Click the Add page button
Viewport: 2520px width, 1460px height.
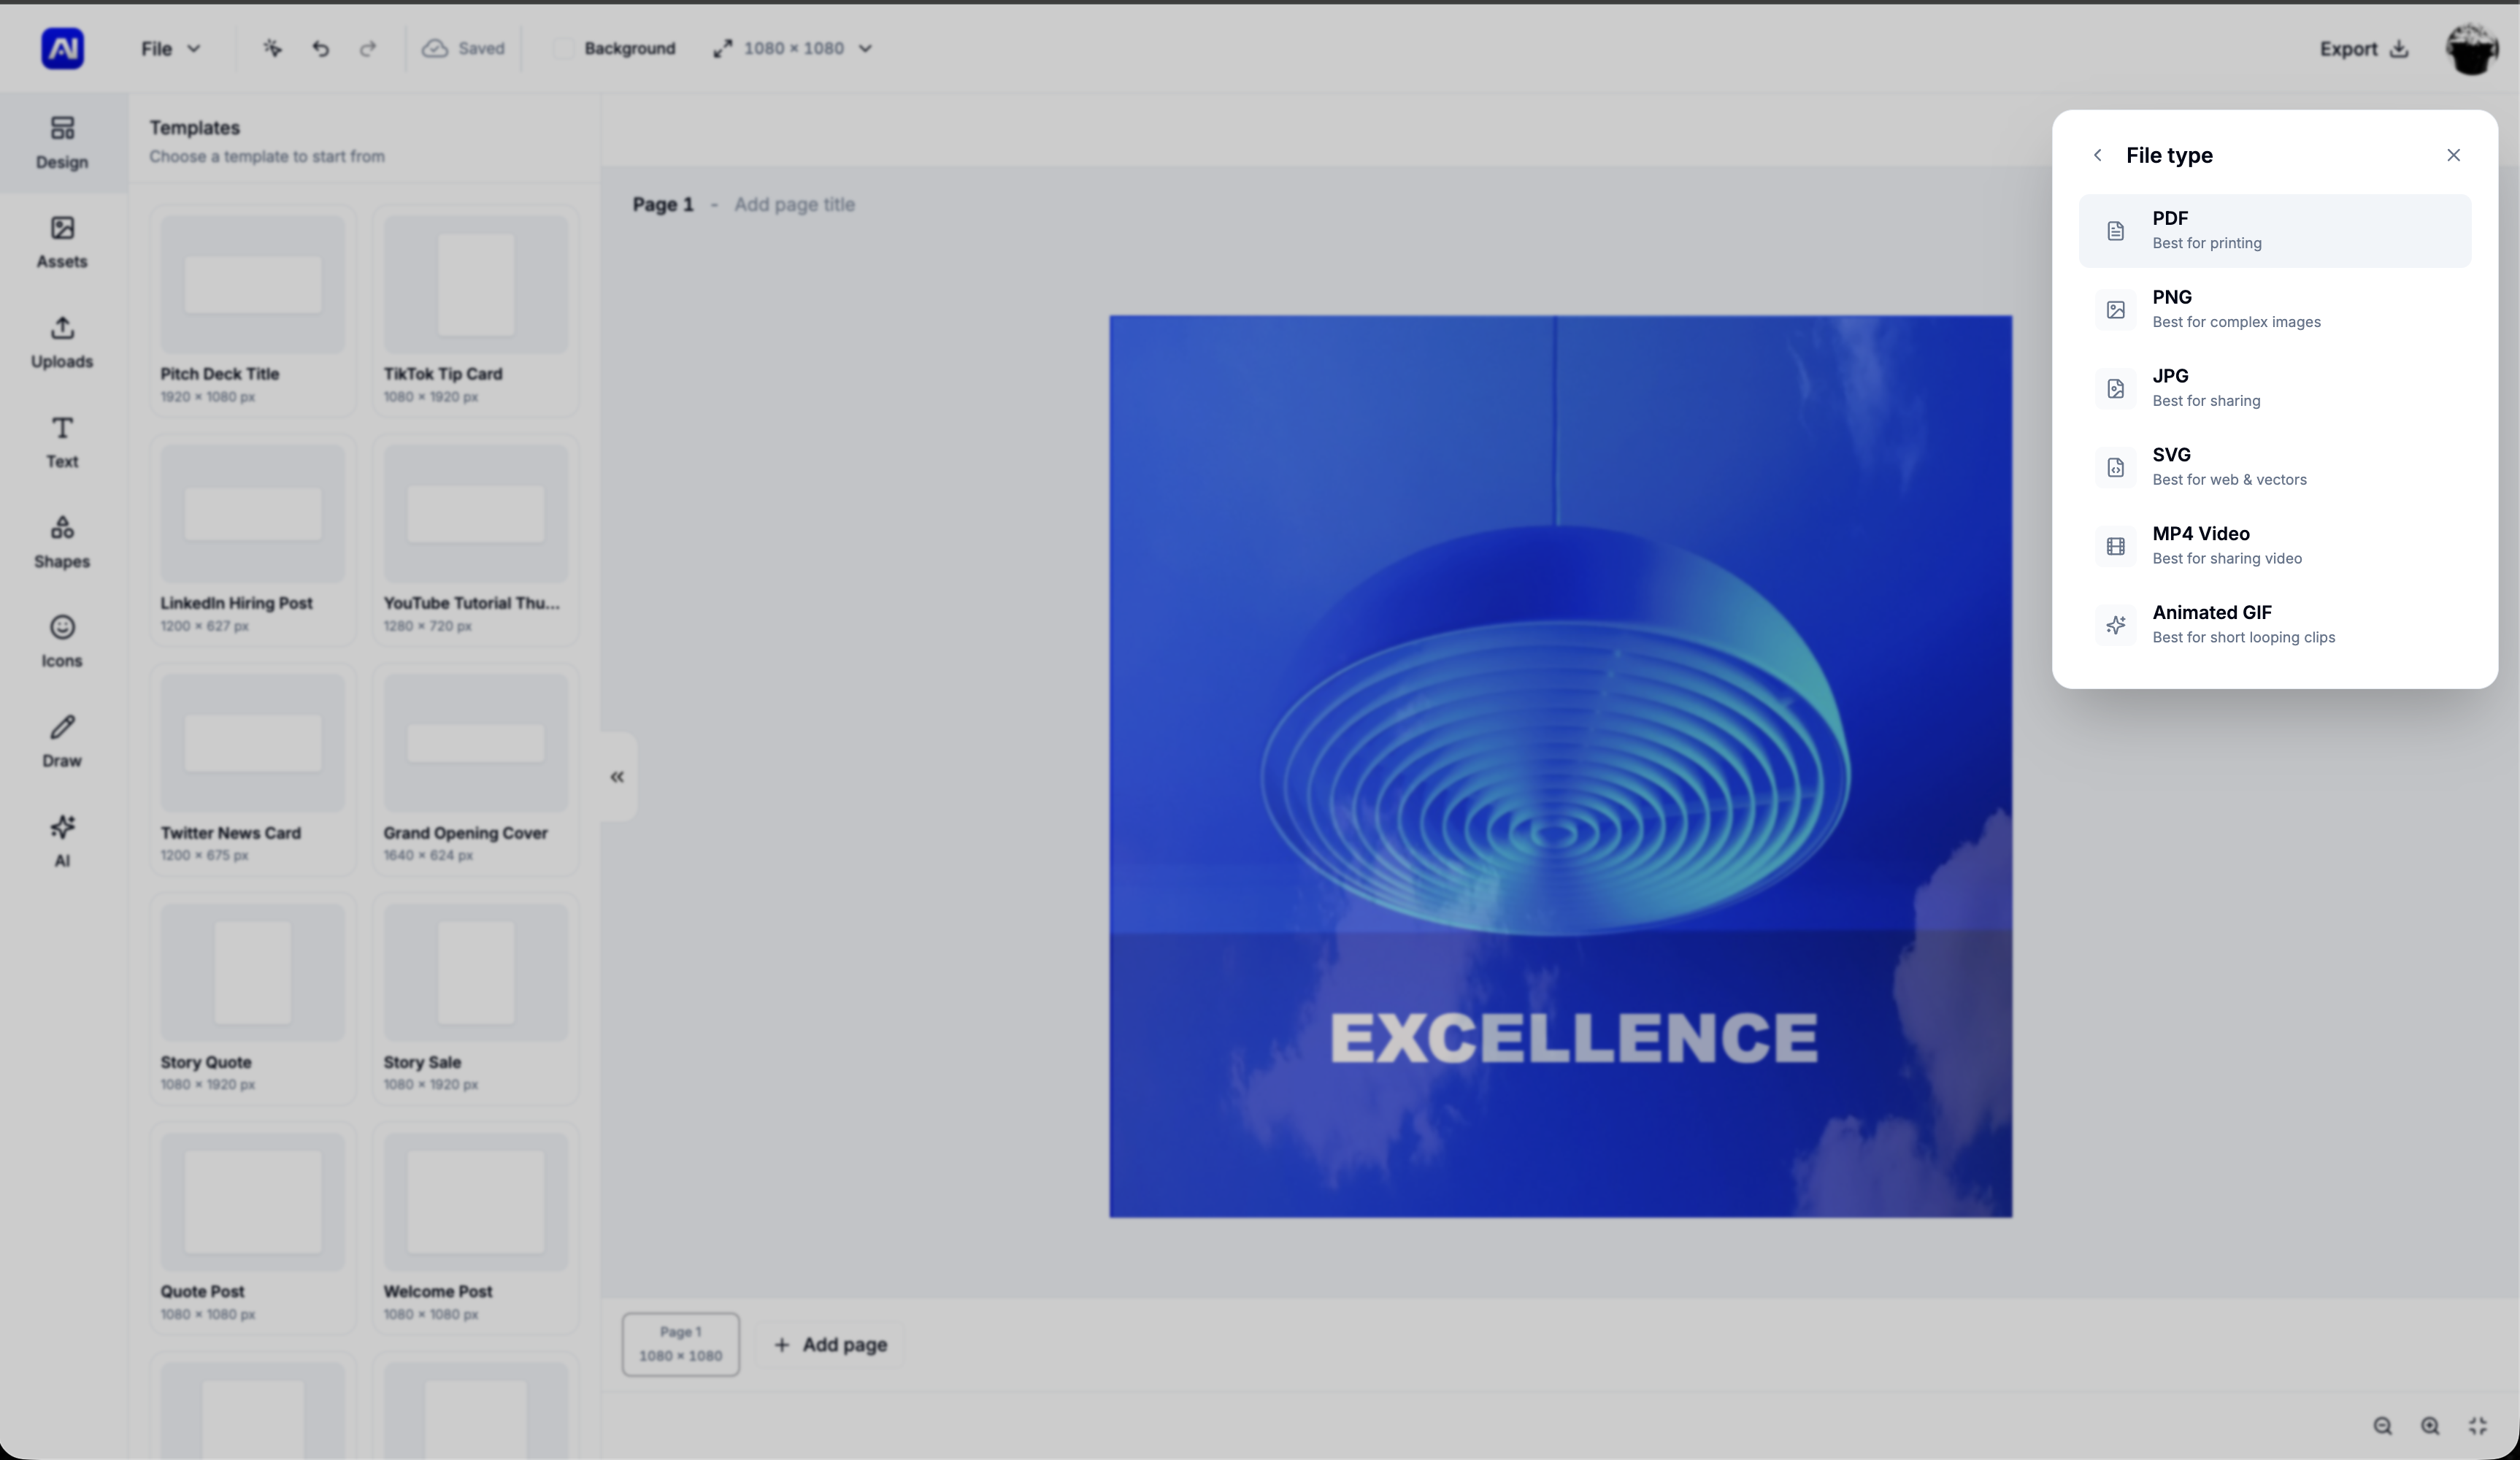[829, 1343]
